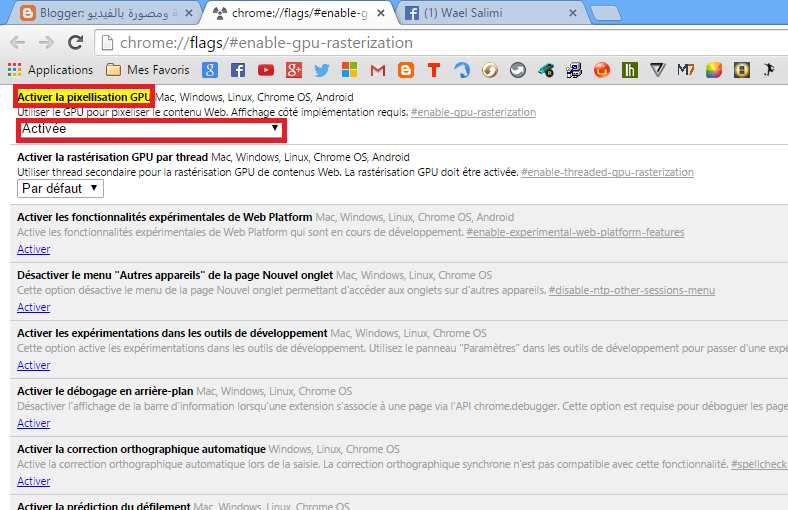
Task: Open the Gmail bookmark icon
Action: (x=378, y=70)
